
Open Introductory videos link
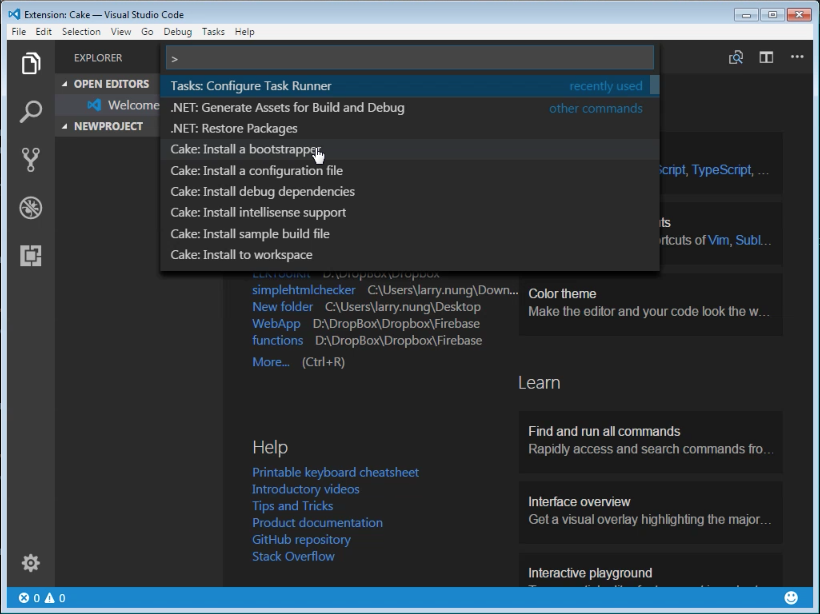pyautogui.click(x=305, y=489)
